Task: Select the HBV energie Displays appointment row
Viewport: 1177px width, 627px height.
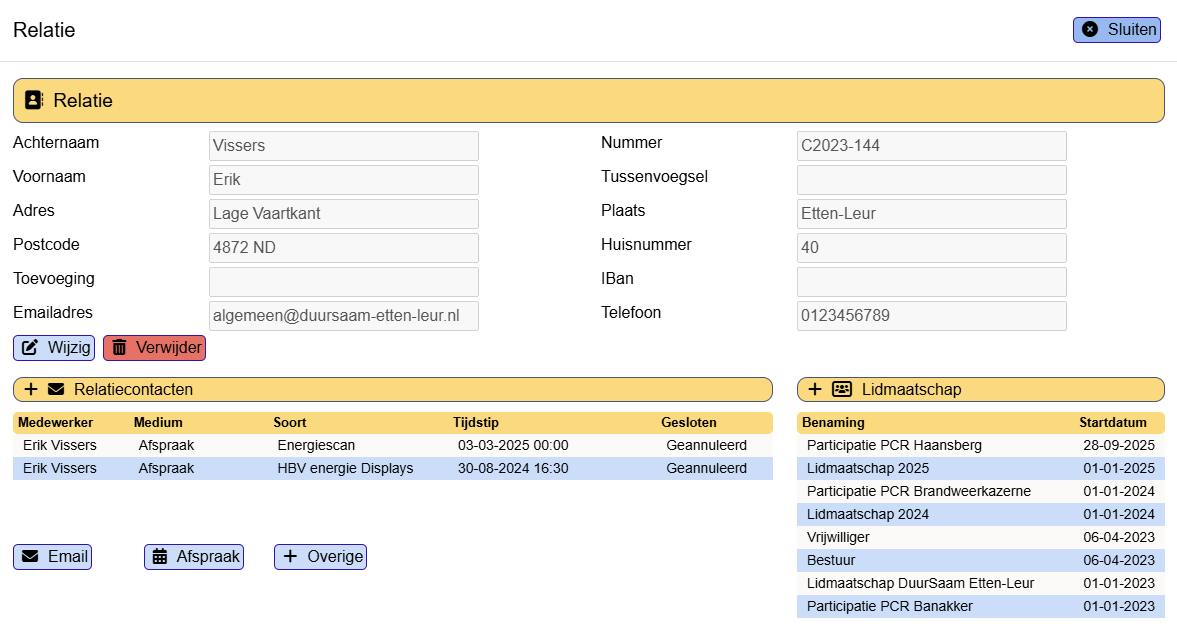Action: click(392, 468)
